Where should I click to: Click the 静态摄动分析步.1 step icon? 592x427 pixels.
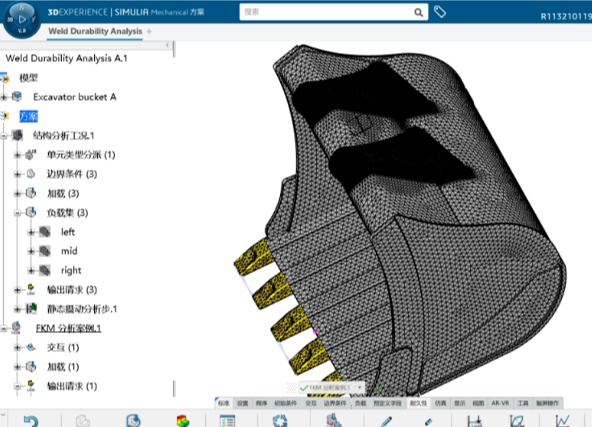pos(31,308)
